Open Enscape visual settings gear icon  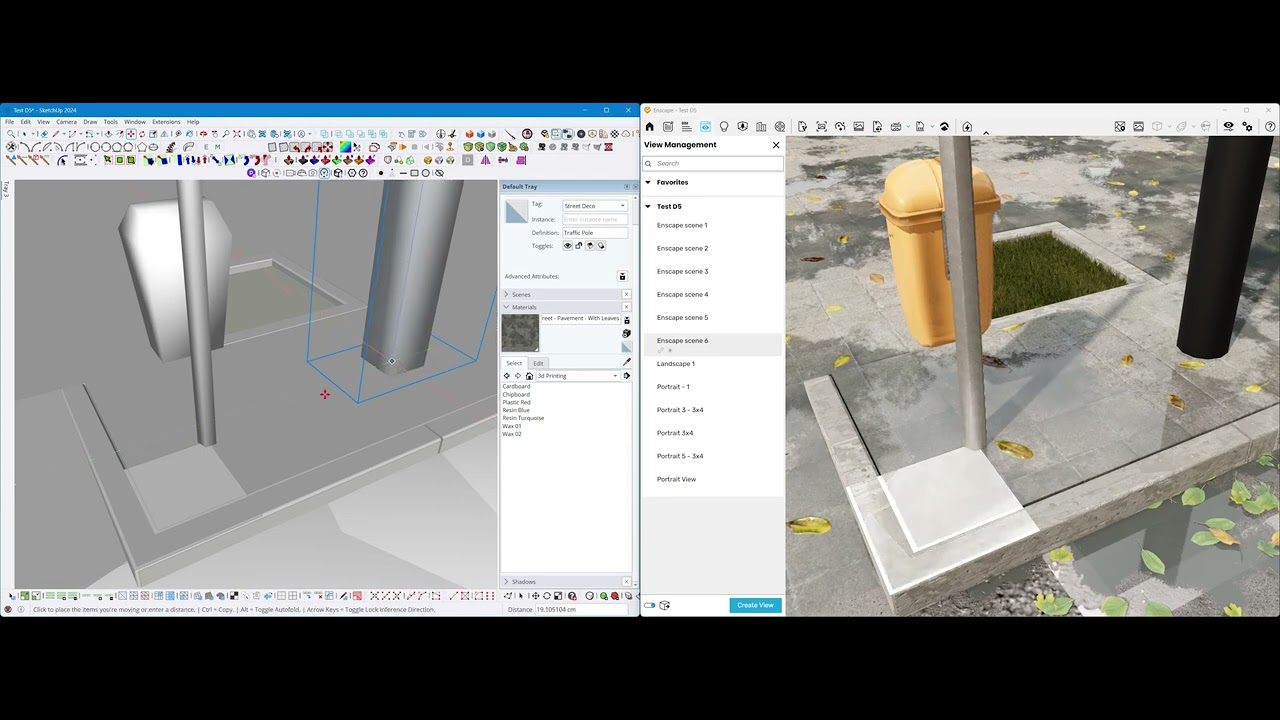(x=1247, y=127)
